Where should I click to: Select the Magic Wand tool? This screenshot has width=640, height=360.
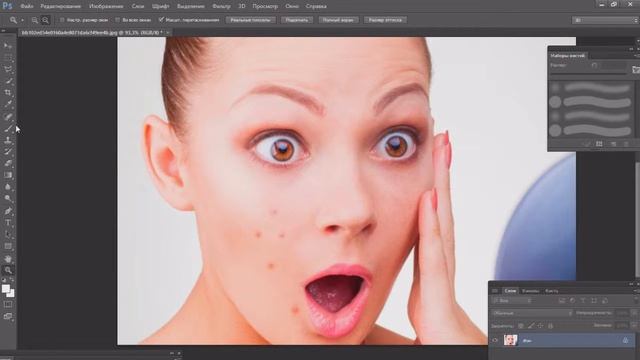tap(8, 81)
